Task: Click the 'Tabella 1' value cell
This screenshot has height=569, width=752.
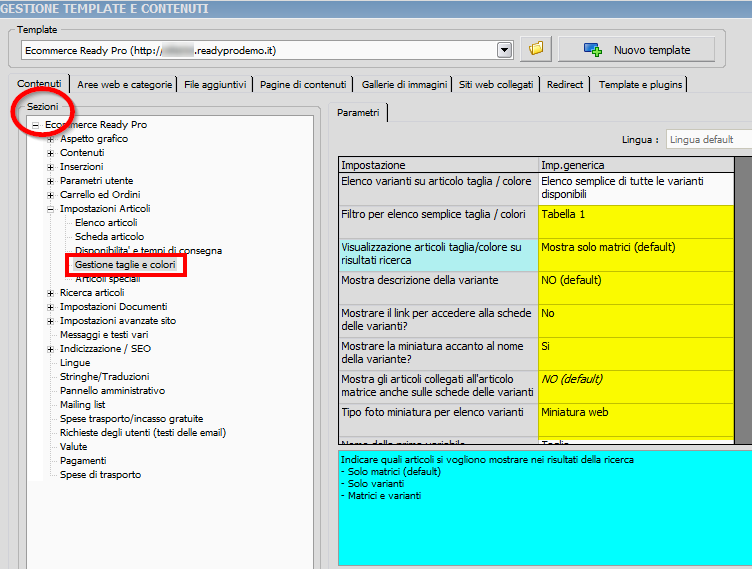Action: 636,222
